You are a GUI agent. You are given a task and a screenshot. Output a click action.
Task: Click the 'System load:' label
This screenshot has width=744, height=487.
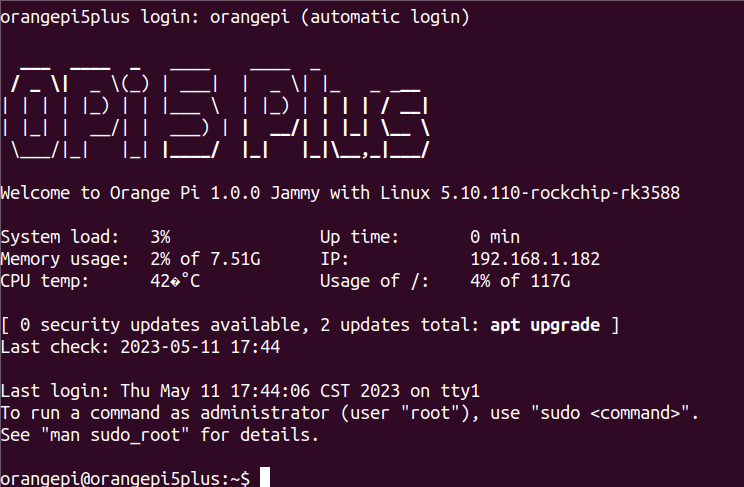click(x=60, y=237)
